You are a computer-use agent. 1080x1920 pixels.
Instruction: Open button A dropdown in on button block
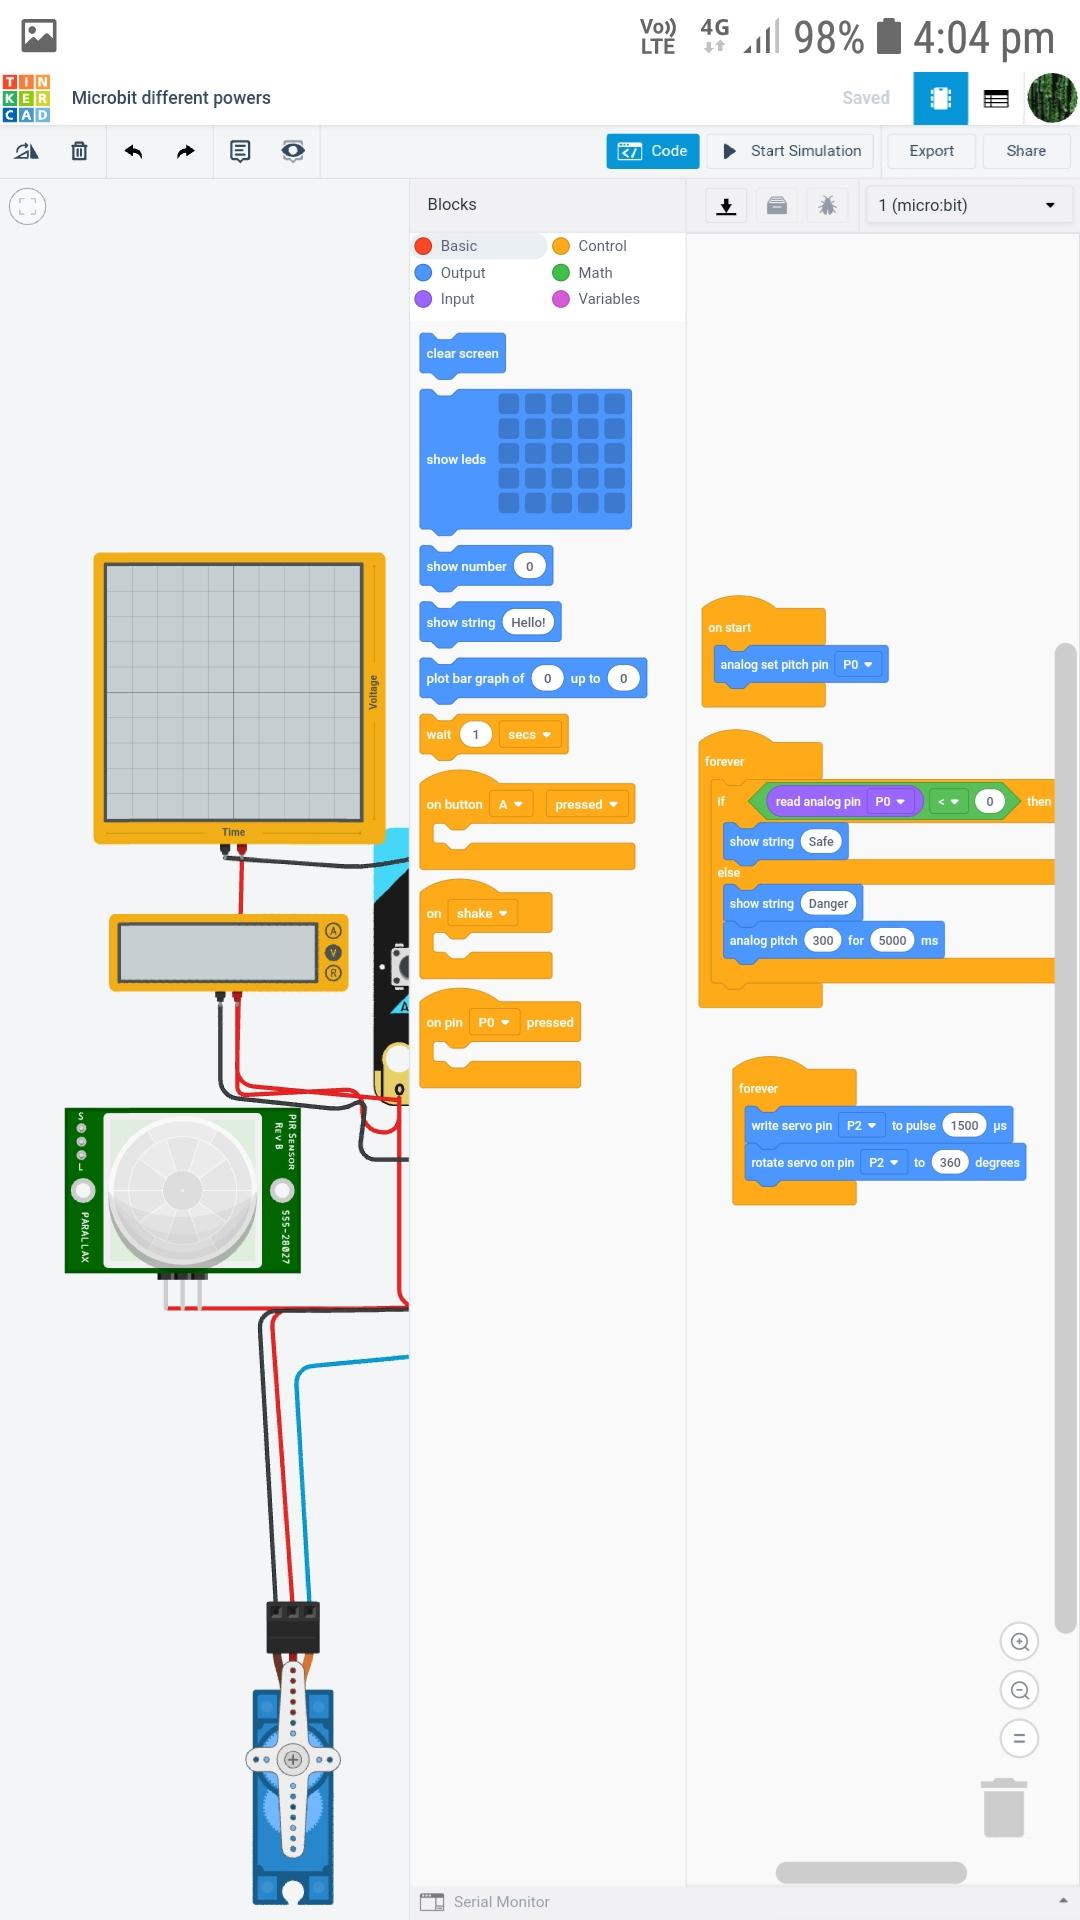click(511, 804)
